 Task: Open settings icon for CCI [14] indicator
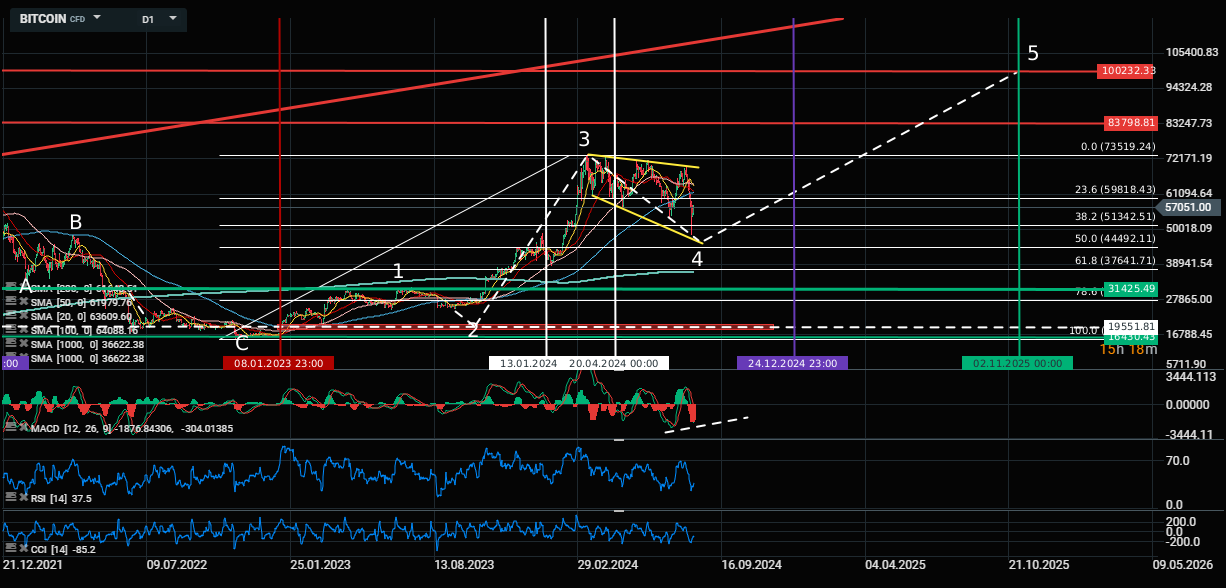[x=9, y=548]
